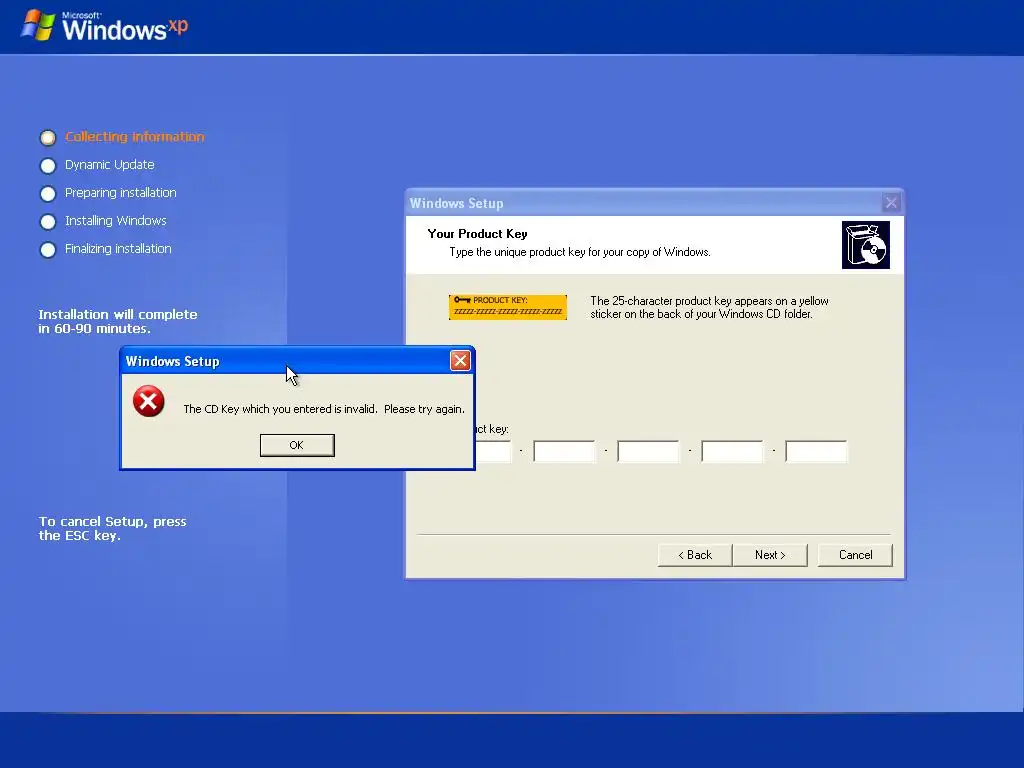Click the 'Collecting information' text
The height and width of the screenshot is (768, 1024).
[135, 136]
